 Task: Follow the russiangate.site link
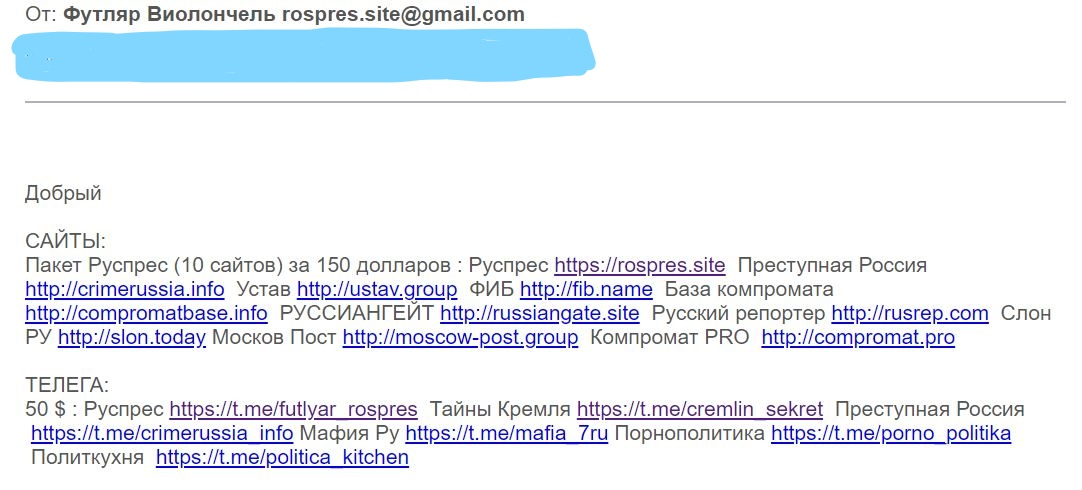coord(540,313)
